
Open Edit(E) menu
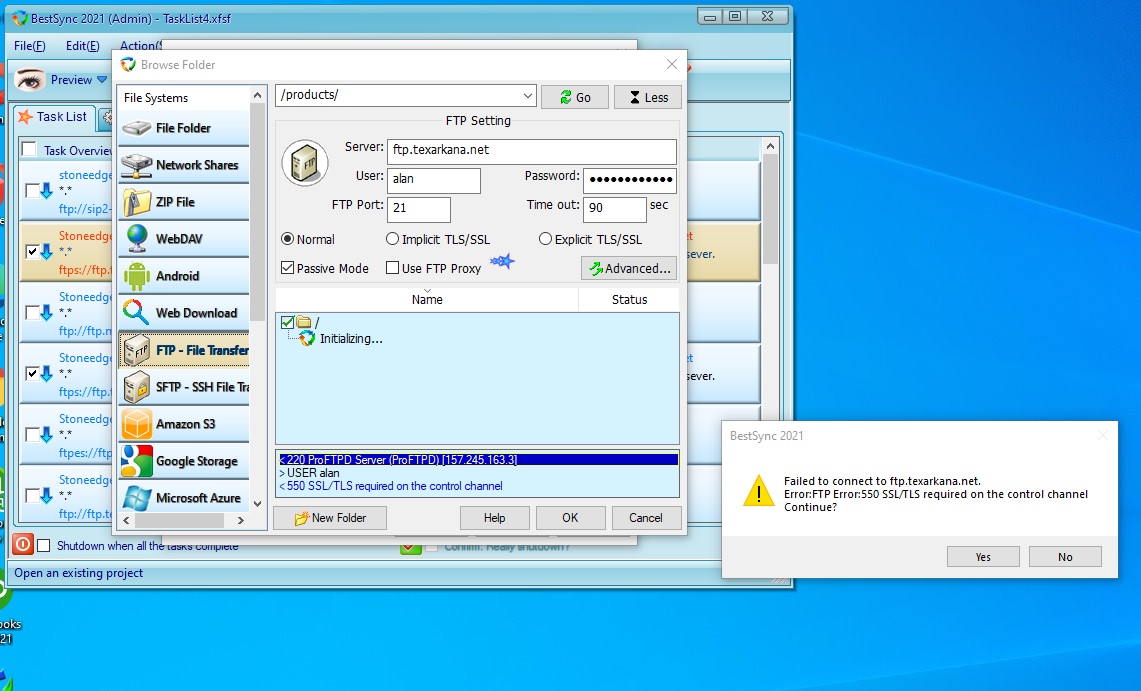point(82,46)
